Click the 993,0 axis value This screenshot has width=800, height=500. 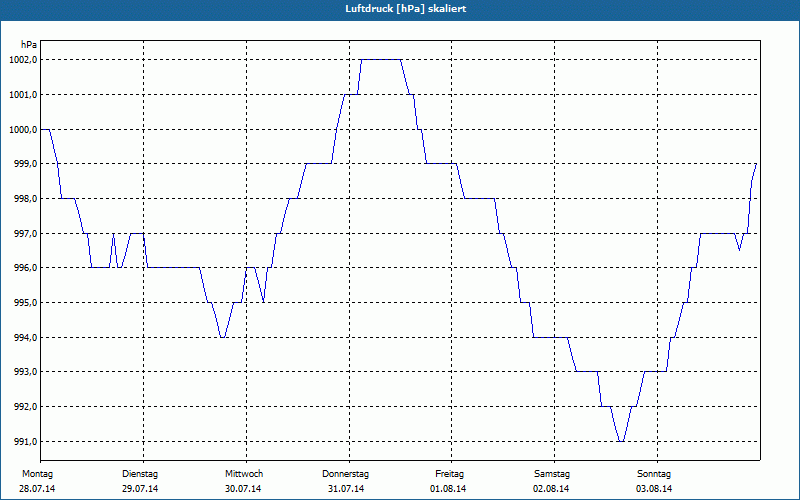pos(26,372)
